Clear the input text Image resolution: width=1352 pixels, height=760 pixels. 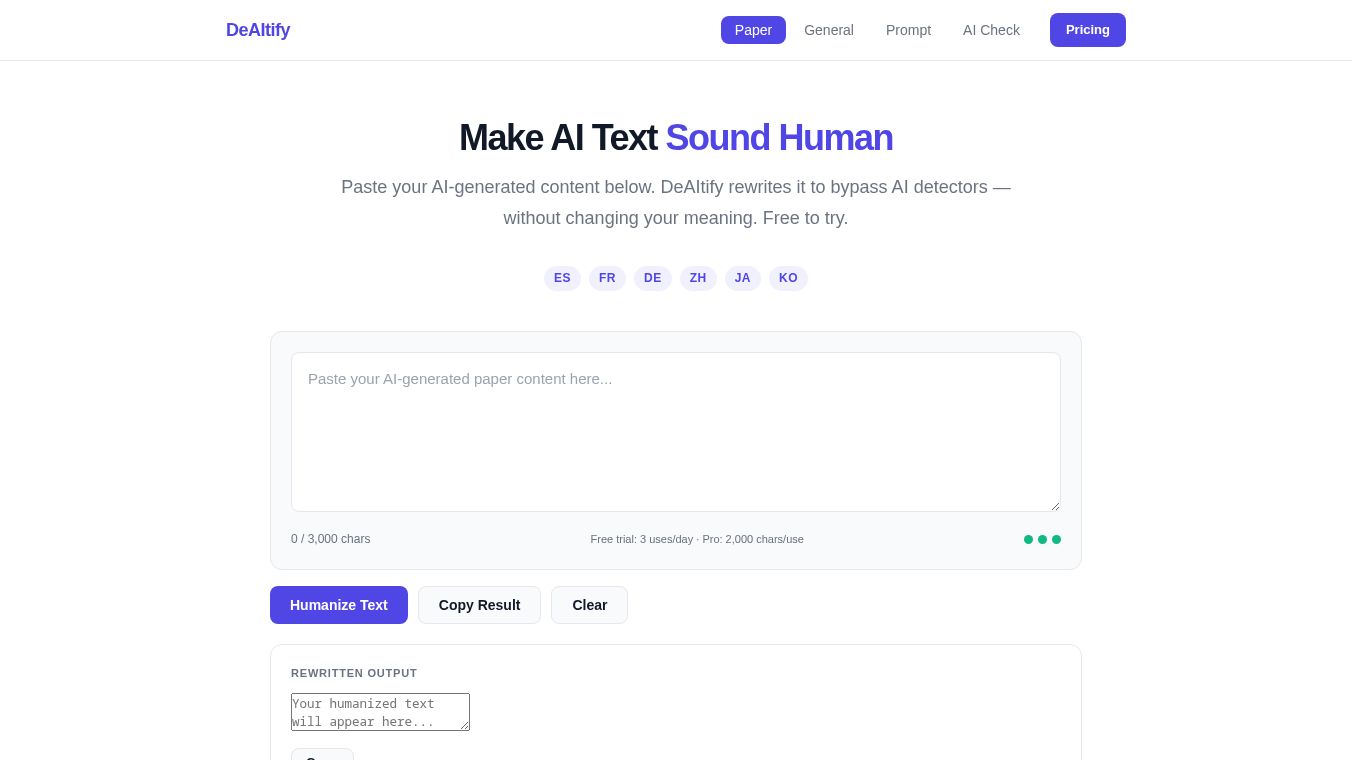tap(589, 605)
